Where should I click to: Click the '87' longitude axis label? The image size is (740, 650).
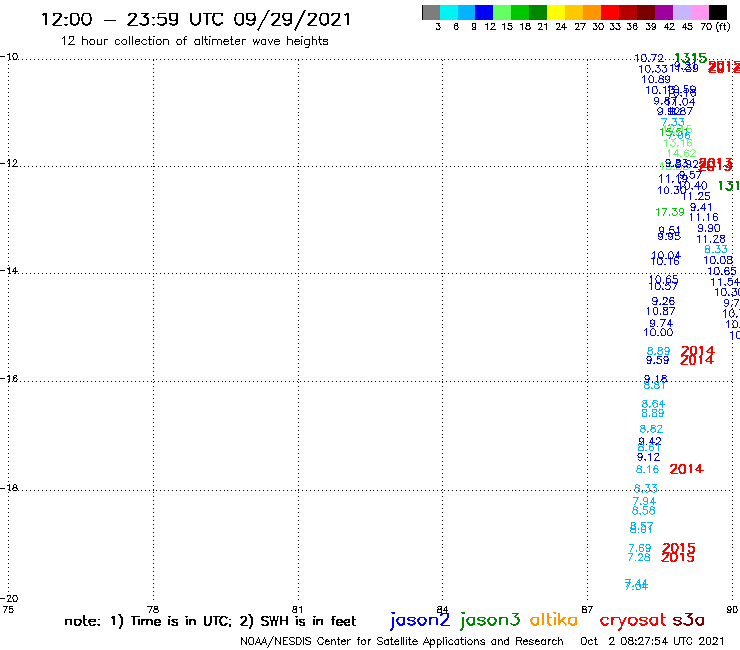[587, 609]
